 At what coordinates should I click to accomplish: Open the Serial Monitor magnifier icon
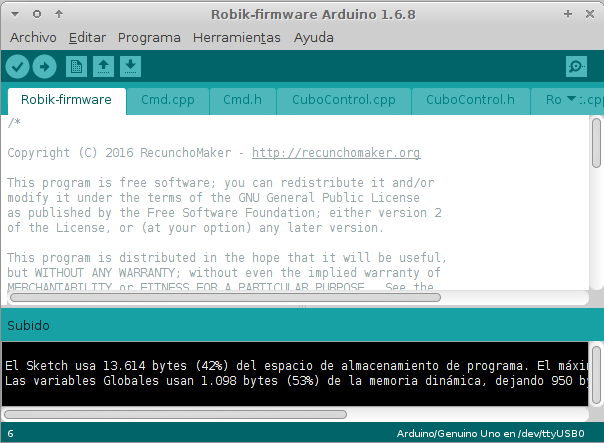coord(576,67)
